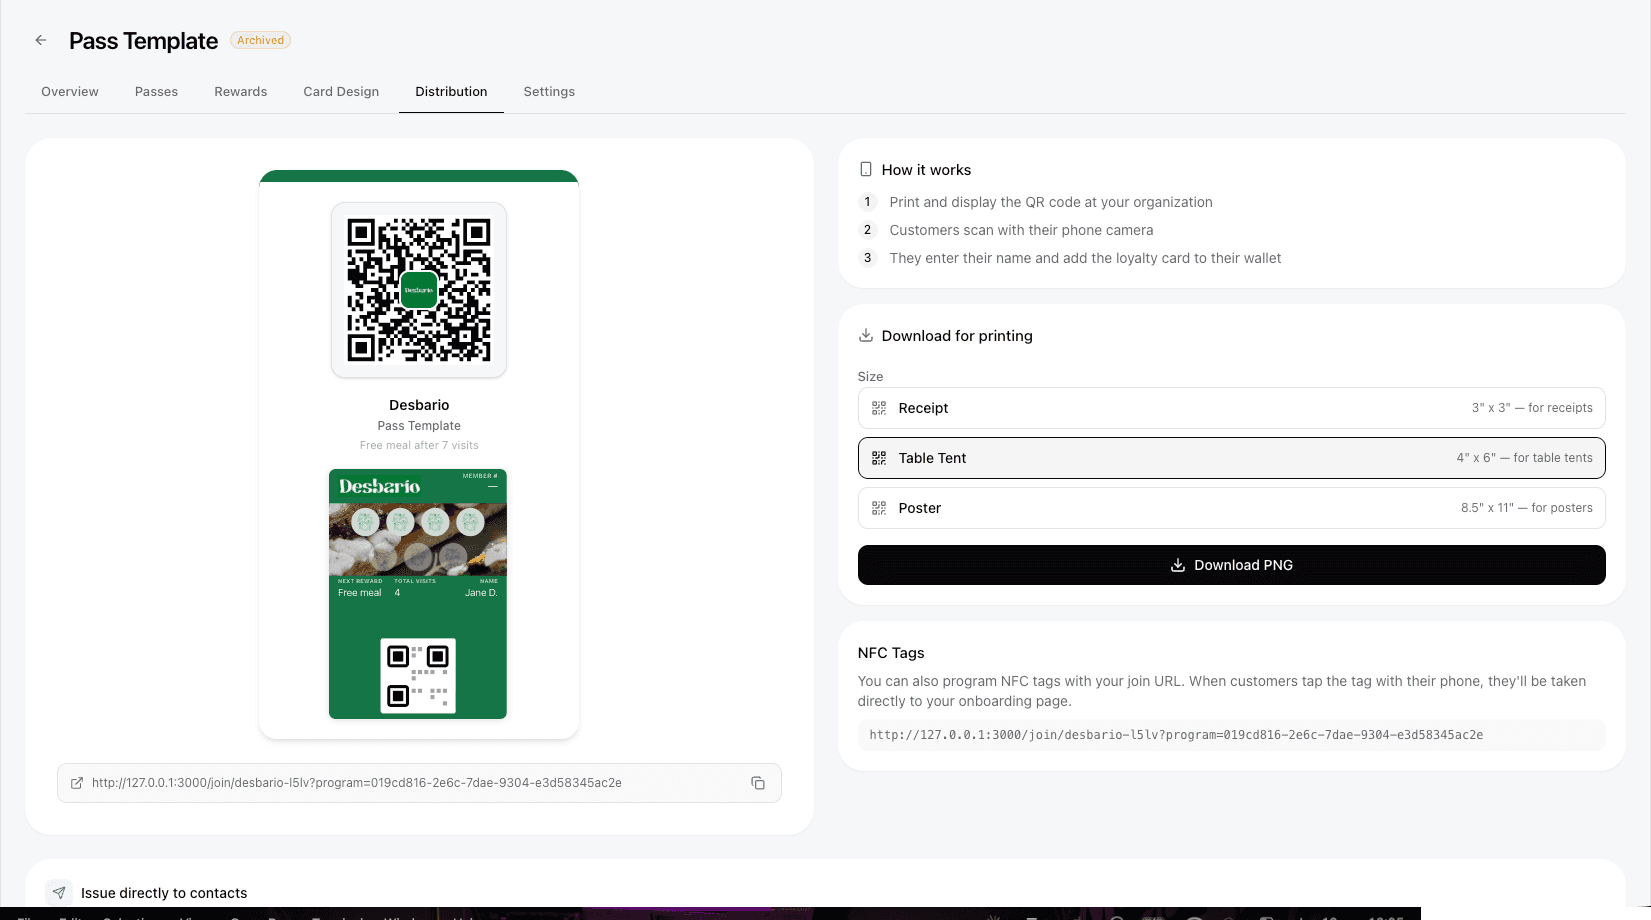Click the download icon in Download for printing
This screenshot has height=920, width=1651.
864,335
